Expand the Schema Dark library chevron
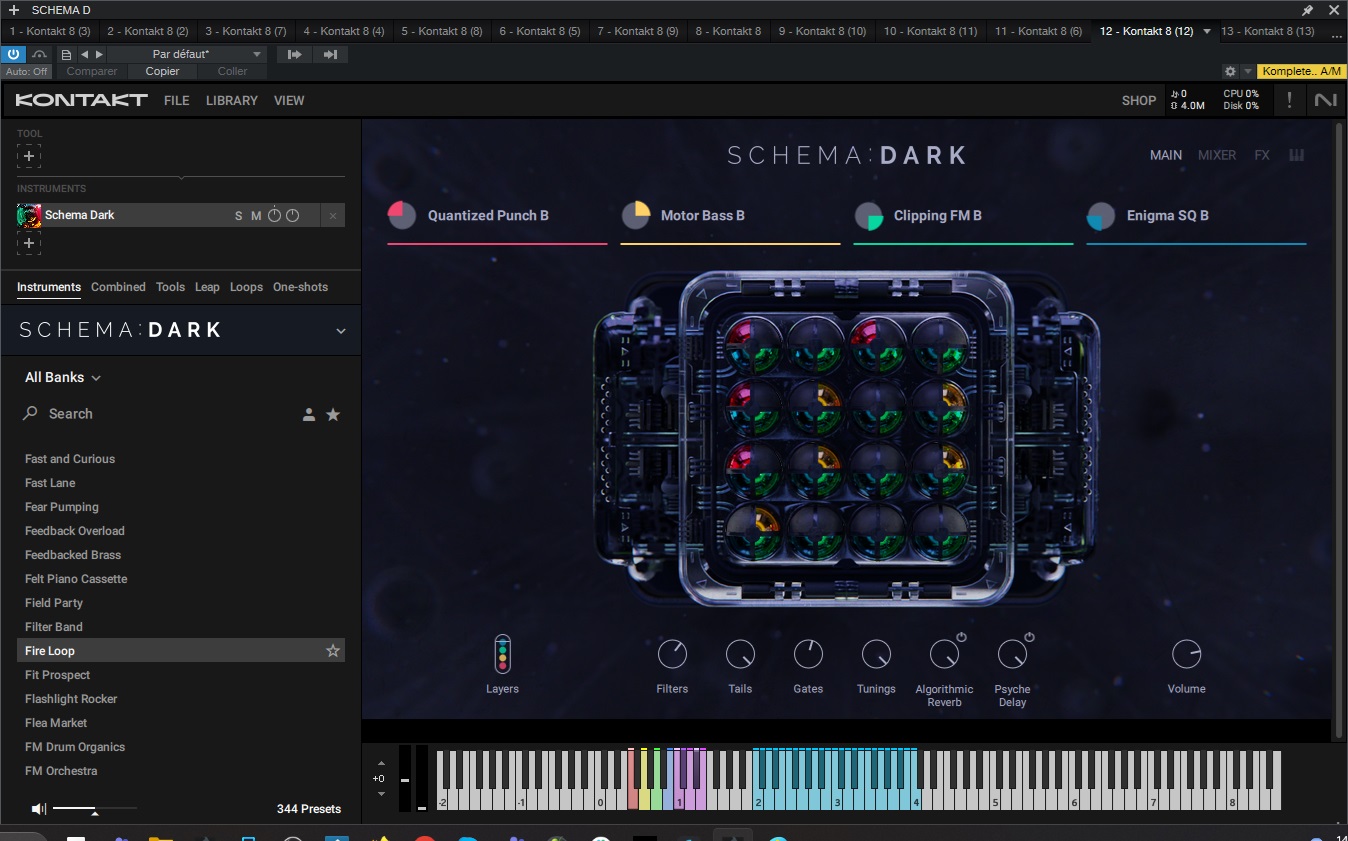Image resolution: width=1348 pixels, height=841 pixels. (x=341, y=331)
